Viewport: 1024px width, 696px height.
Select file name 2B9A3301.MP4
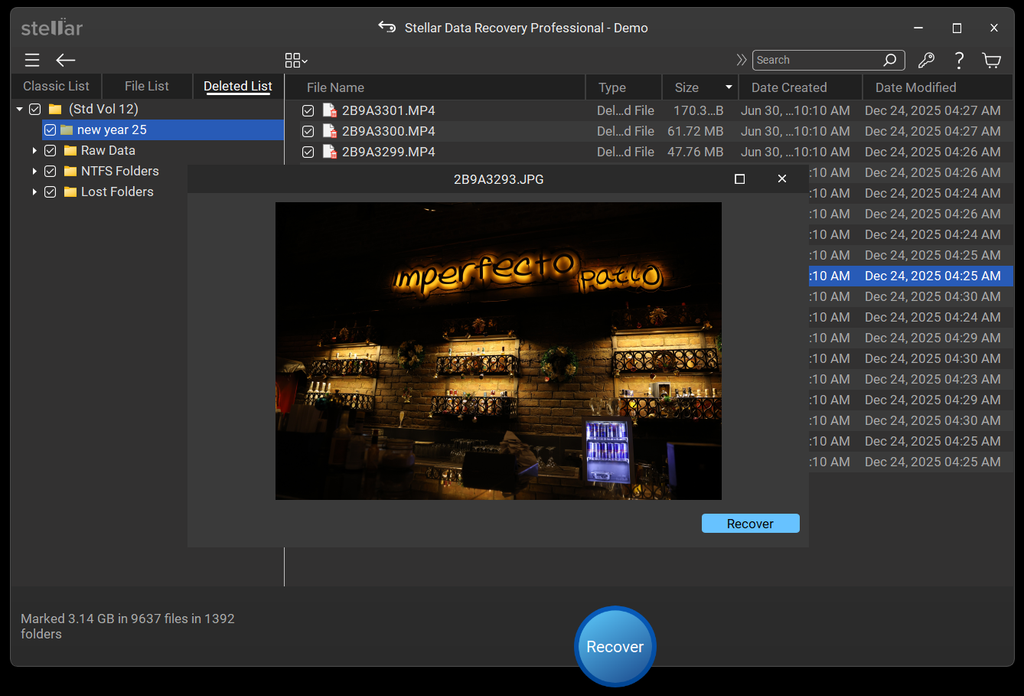coord(389,110)
